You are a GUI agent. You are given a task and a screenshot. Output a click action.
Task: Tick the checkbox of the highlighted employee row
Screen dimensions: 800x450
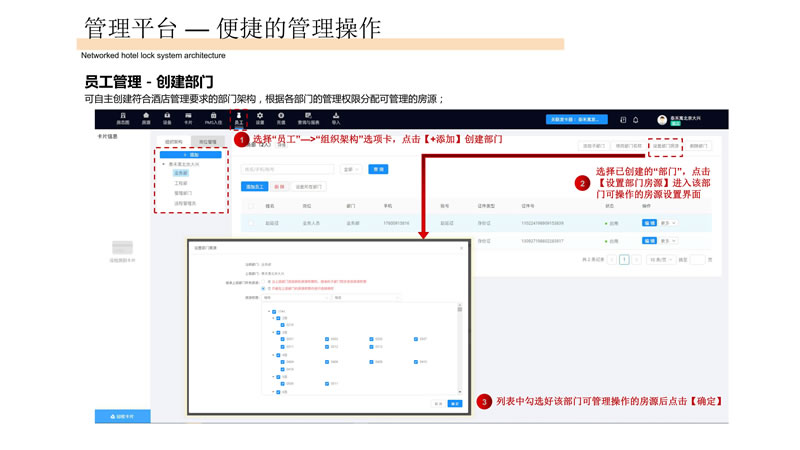pos(251,223)
